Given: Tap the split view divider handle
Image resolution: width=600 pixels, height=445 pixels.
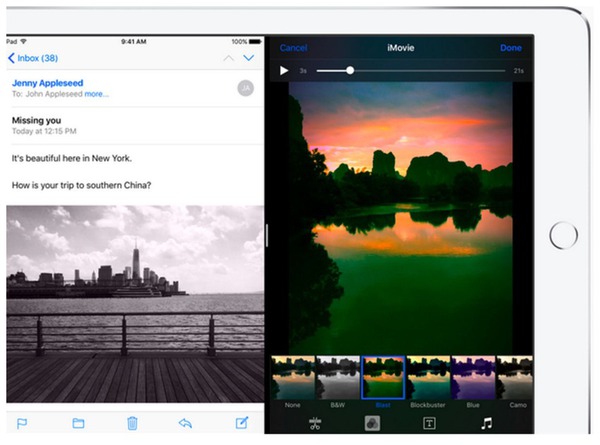Looking at the screenshot, I should 267,235.
